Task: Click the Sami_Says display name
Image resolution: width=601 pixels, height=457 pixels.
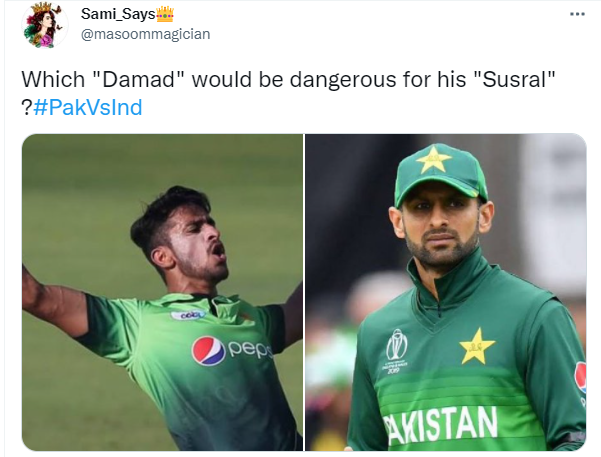Action: coord(118,14)
